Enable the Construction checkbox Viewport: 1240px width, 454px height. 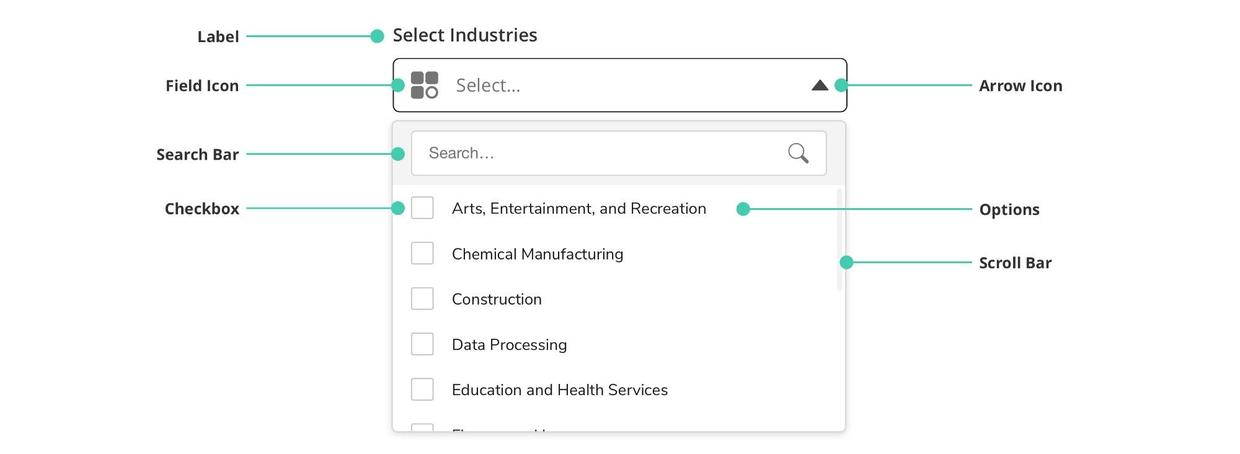point(423,299)
